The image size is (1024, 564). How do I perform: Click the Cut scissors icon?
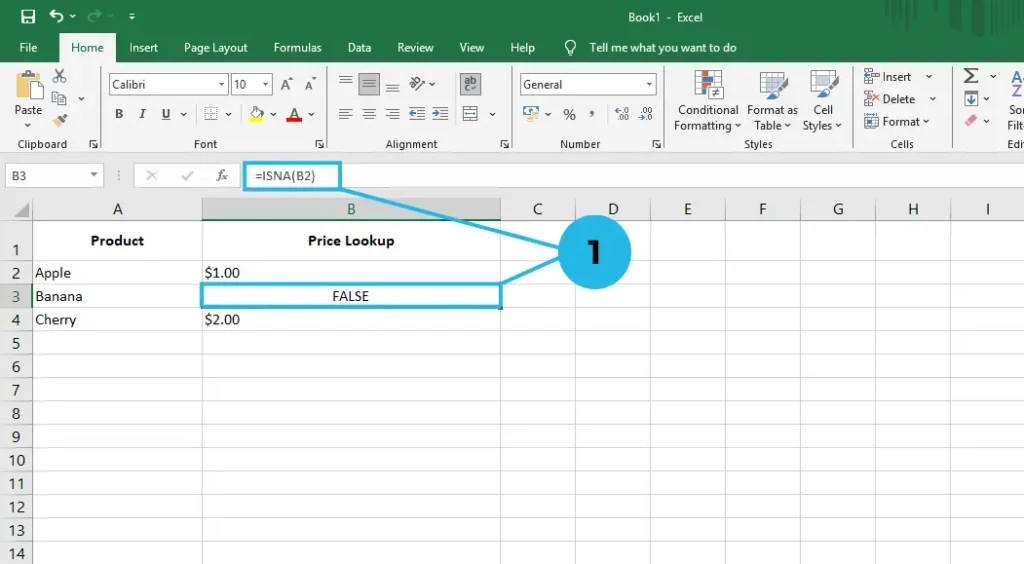[59, 76]
